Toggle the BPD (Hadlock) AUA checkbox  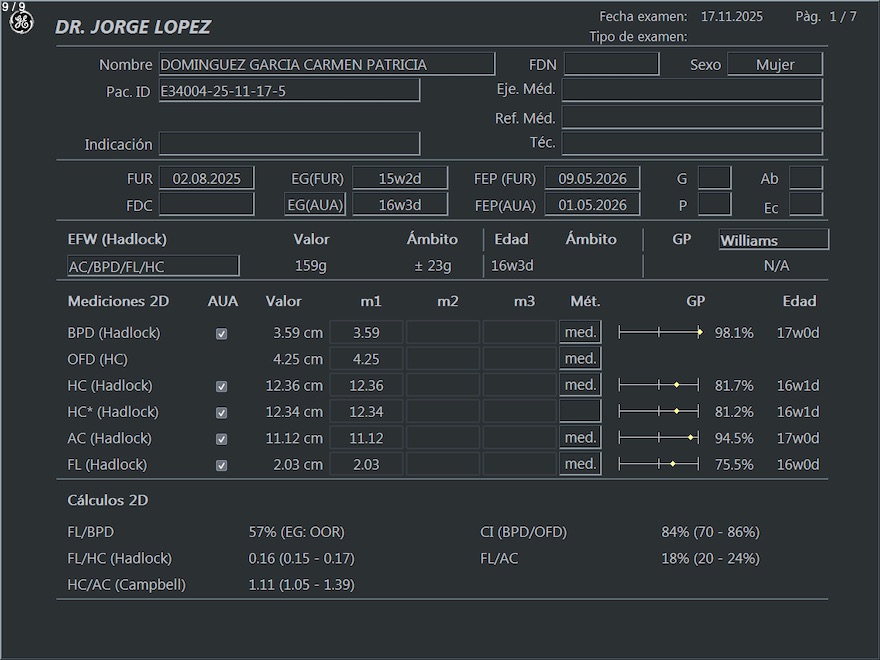(x=222, y=334)
